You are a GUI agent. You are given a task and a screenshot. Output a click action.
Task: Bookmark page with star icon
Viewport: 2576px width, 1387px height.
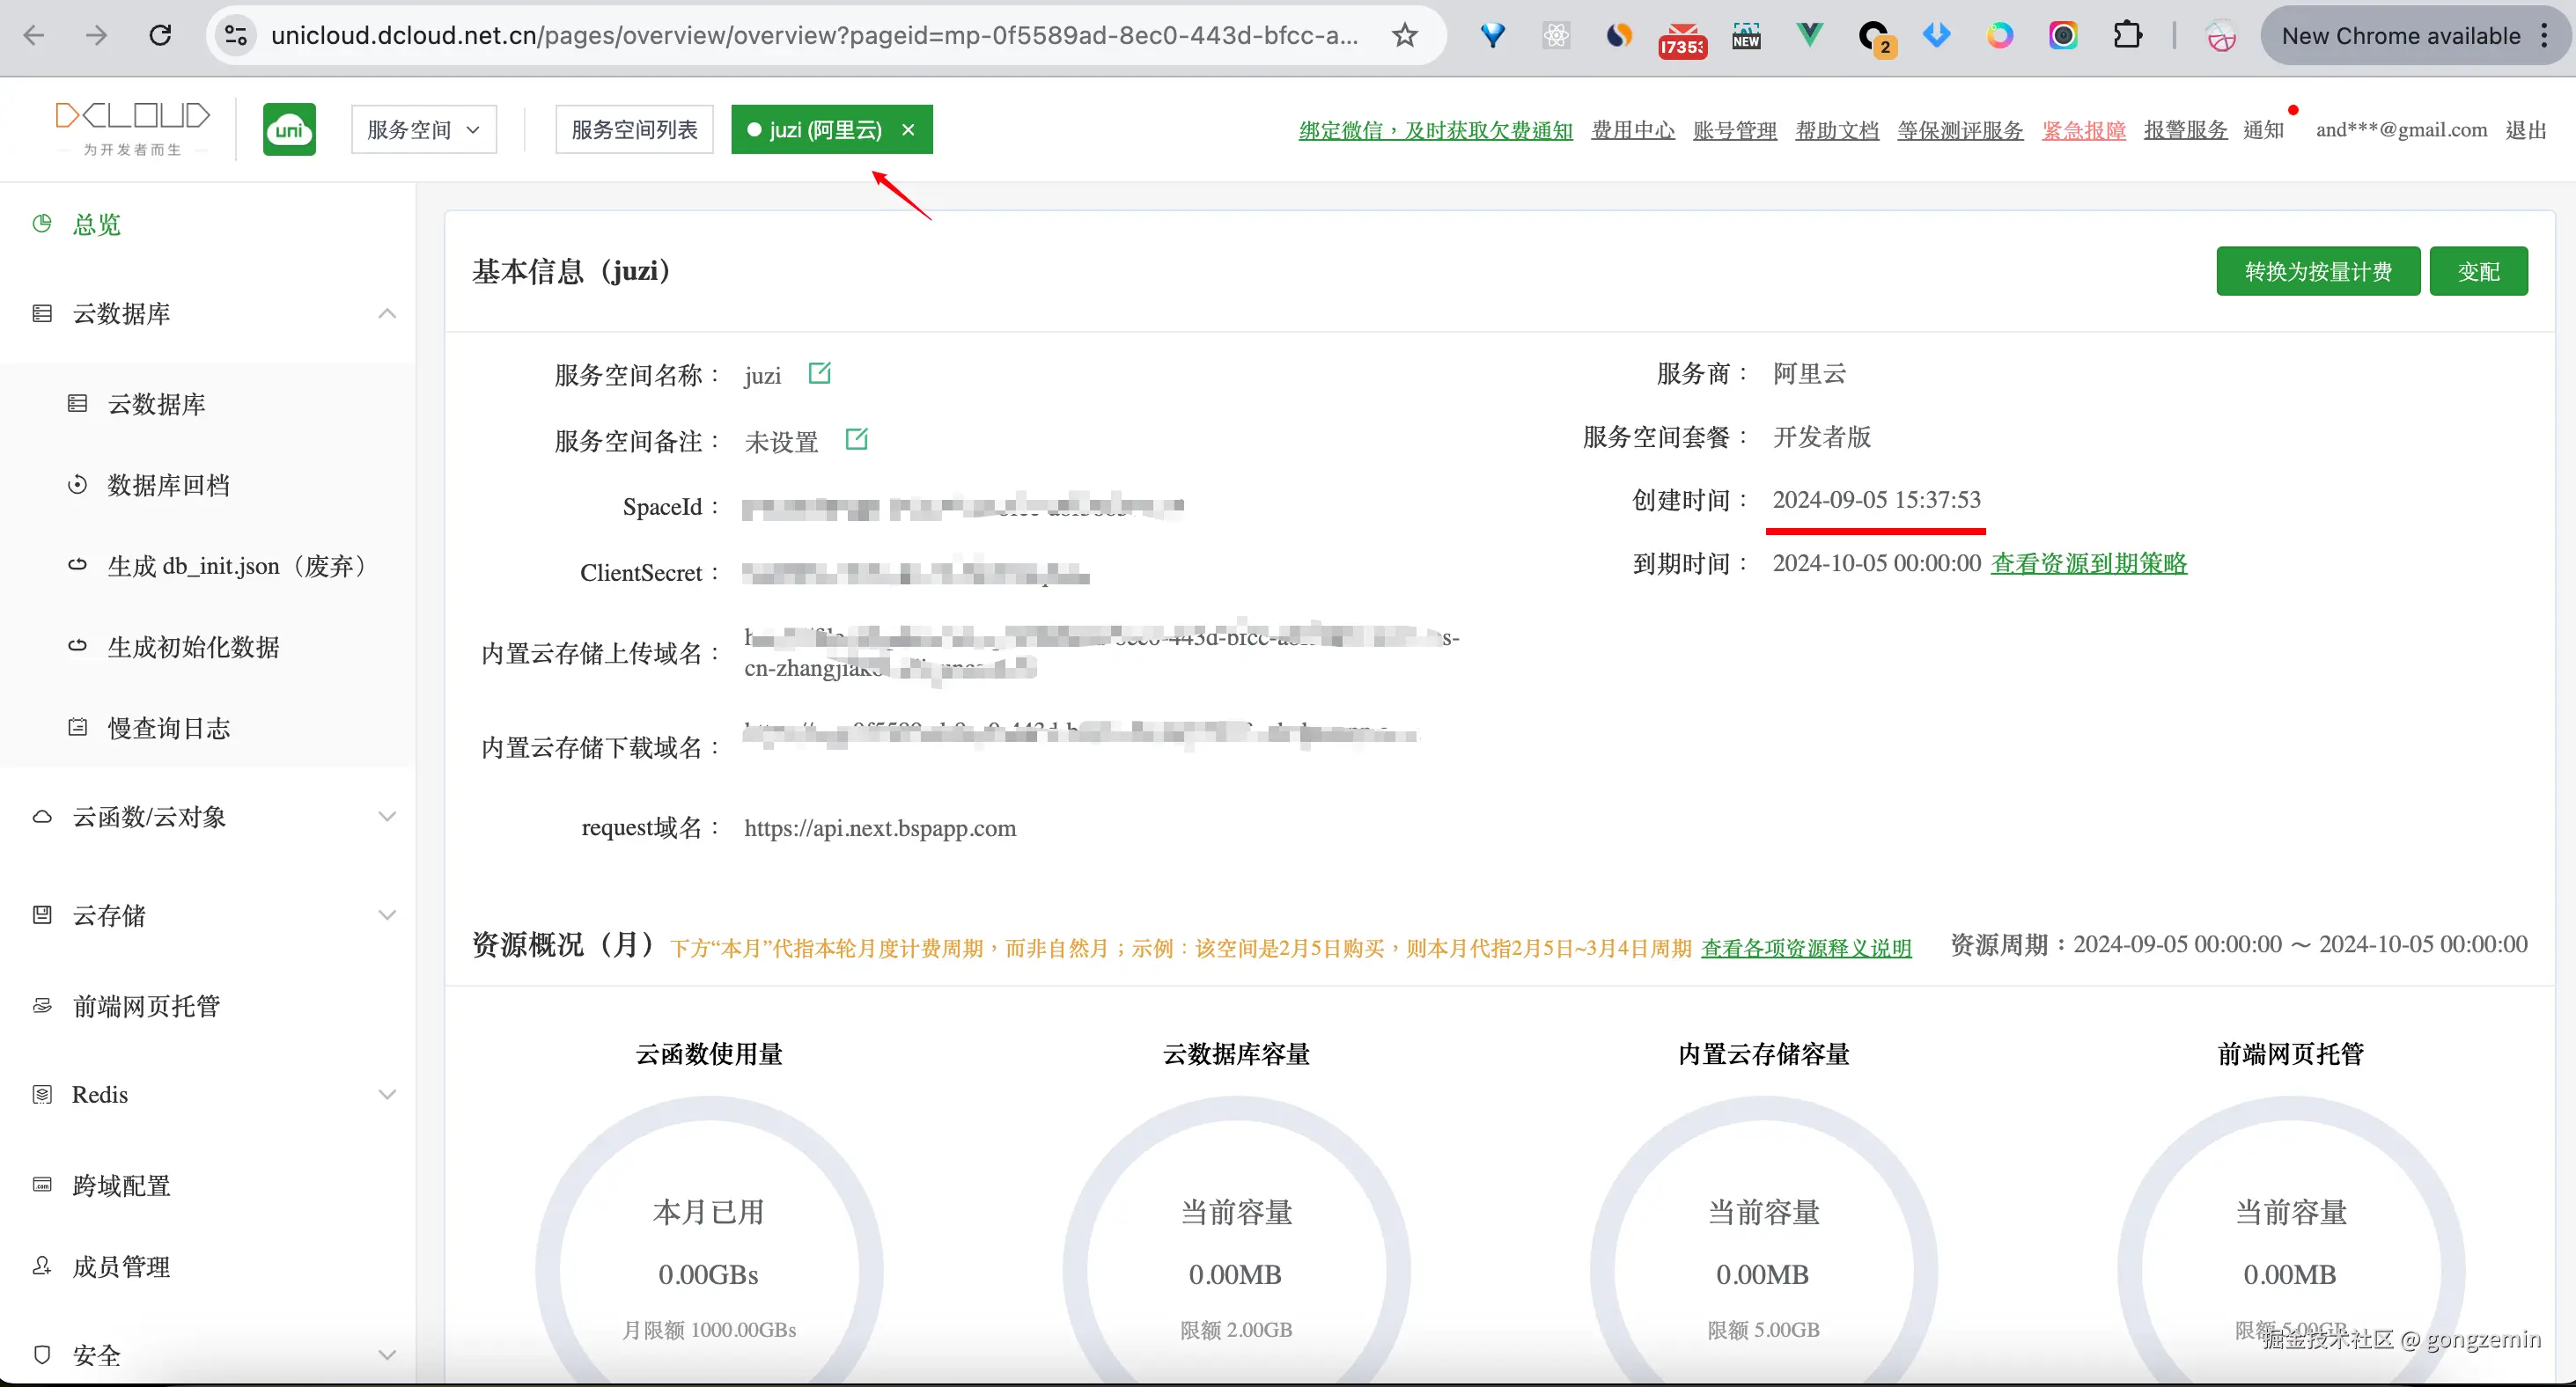[x=1405, y=36]
